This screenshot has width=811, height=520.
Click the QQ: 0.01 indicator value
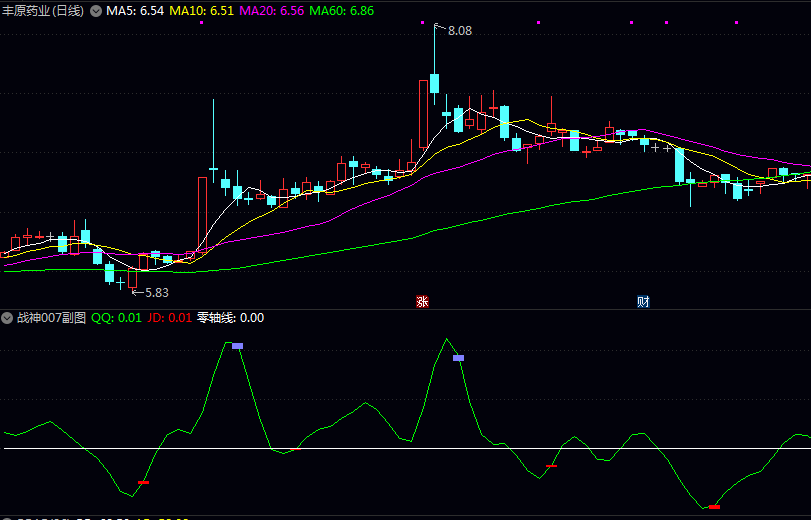click(116, 318)
